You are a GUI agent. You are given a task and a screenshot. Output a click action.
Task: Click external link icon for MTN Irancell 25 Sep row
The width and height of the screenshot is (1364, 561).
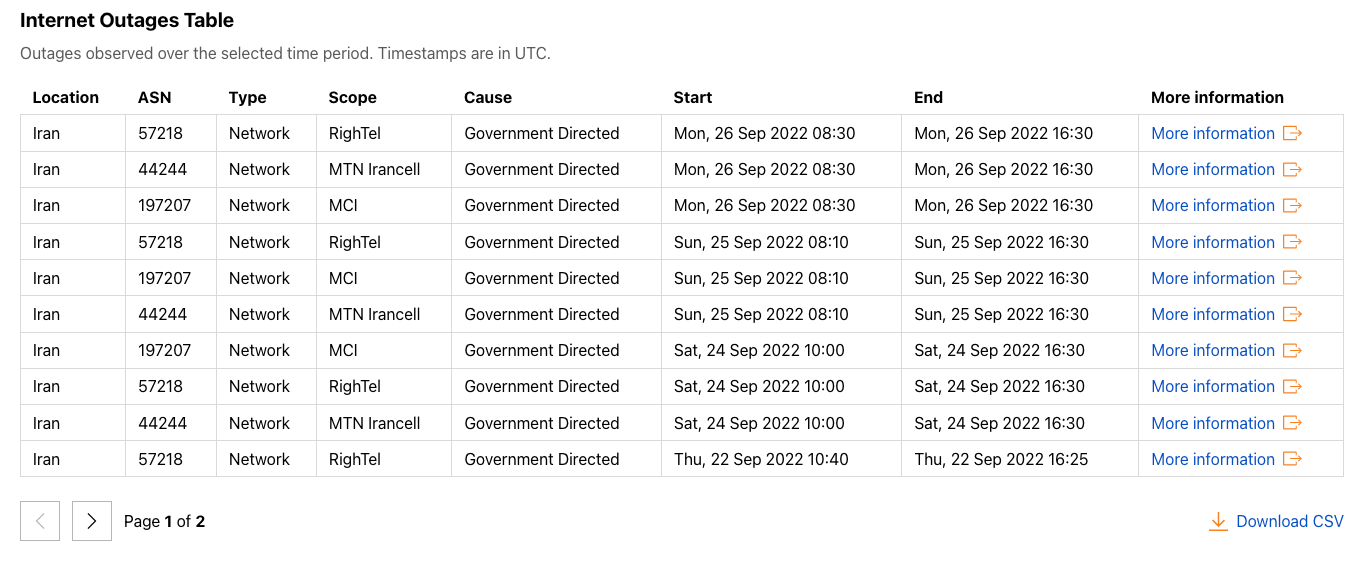(1292, 314)
